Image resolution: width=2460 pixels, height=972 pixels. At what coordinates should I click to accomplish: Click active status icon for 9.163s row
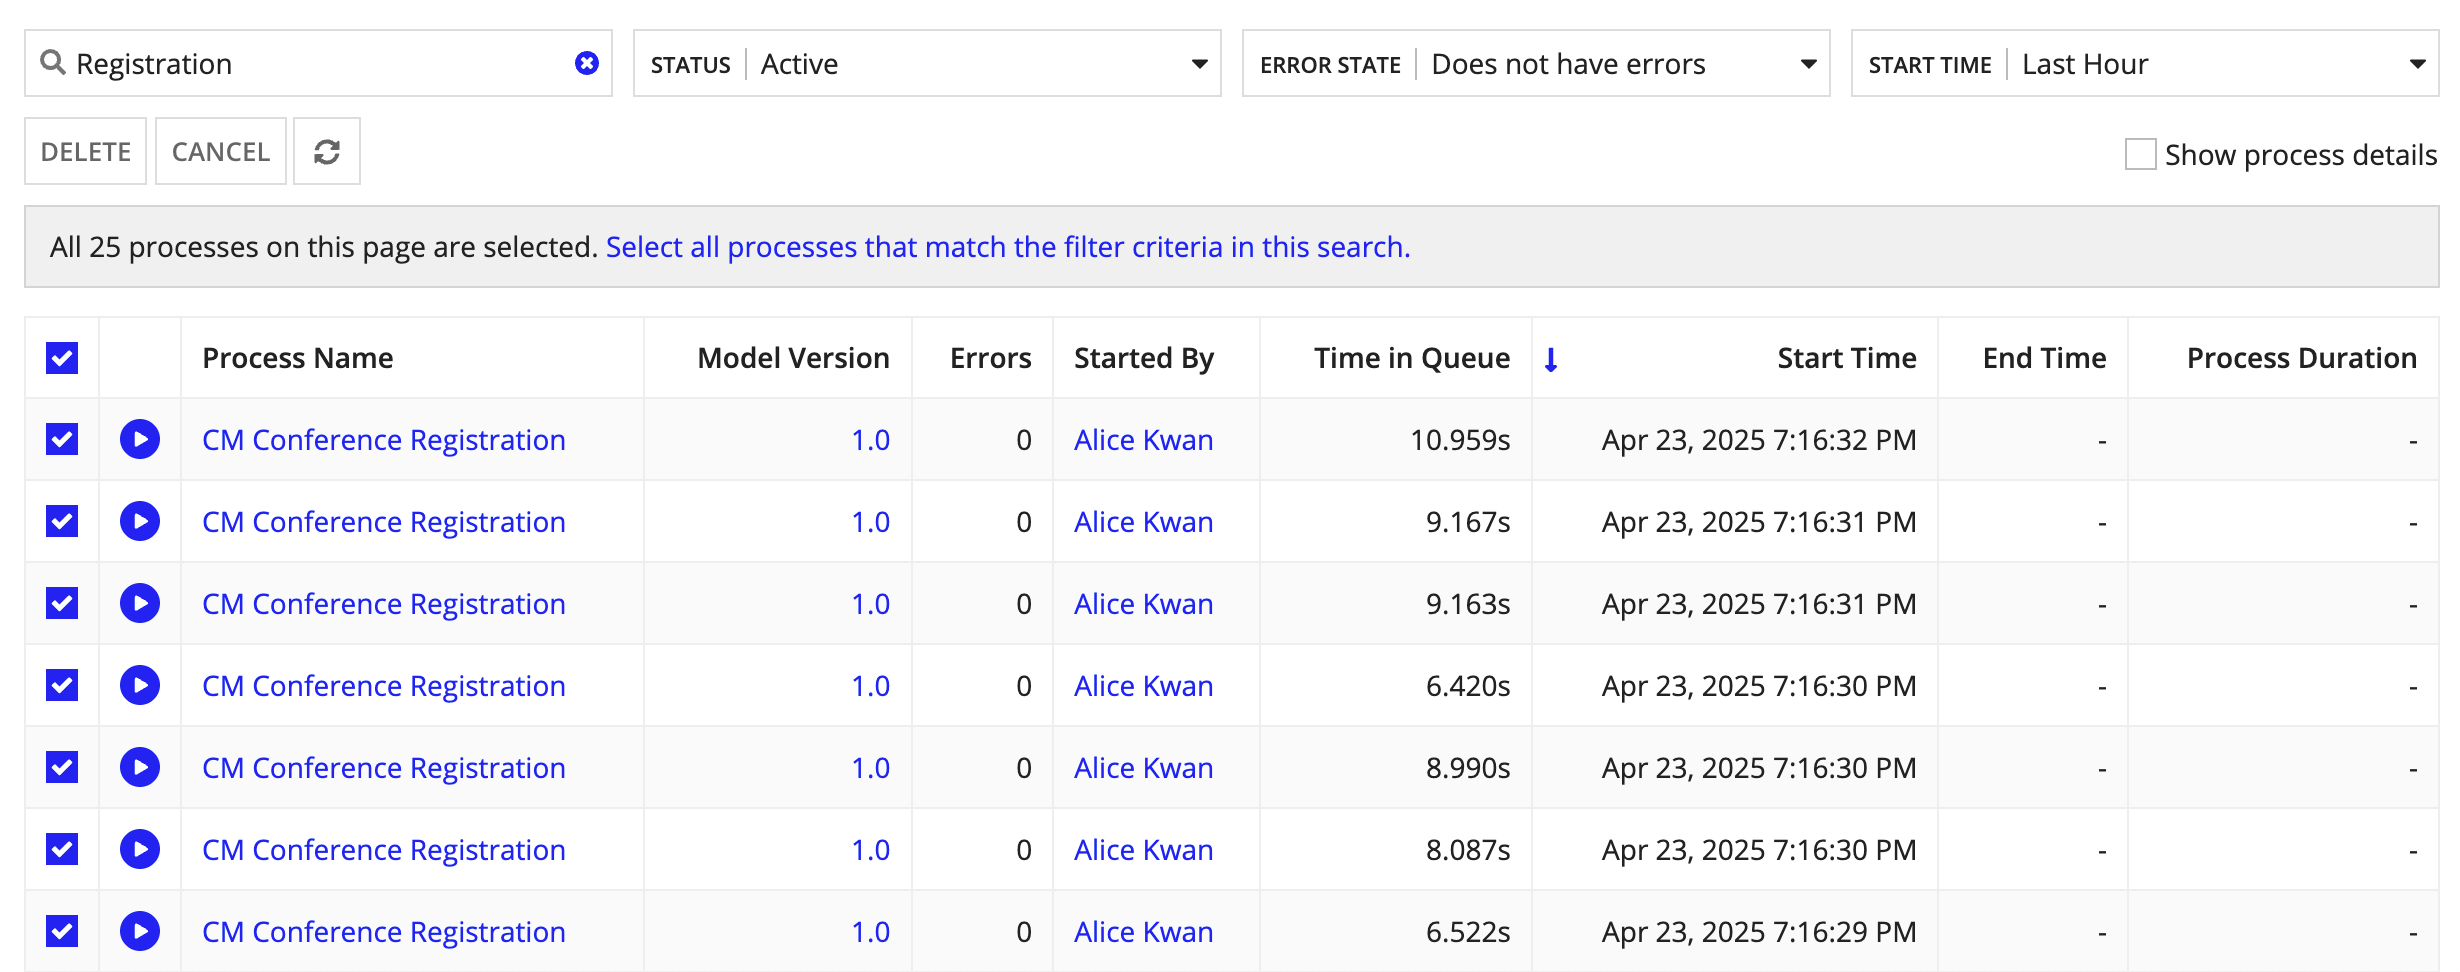click(140, 603)
